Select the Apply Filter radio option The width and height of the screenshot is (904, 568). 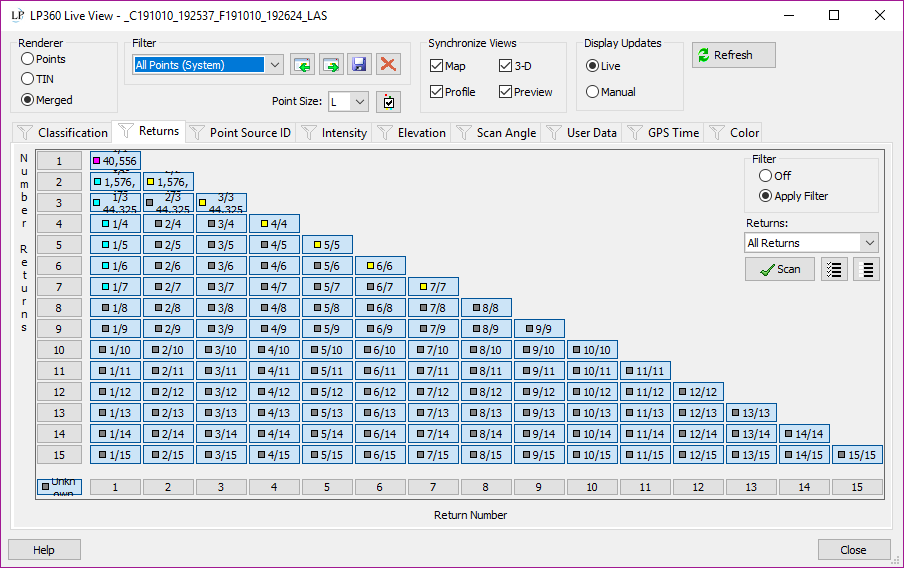tap(793, 196)
